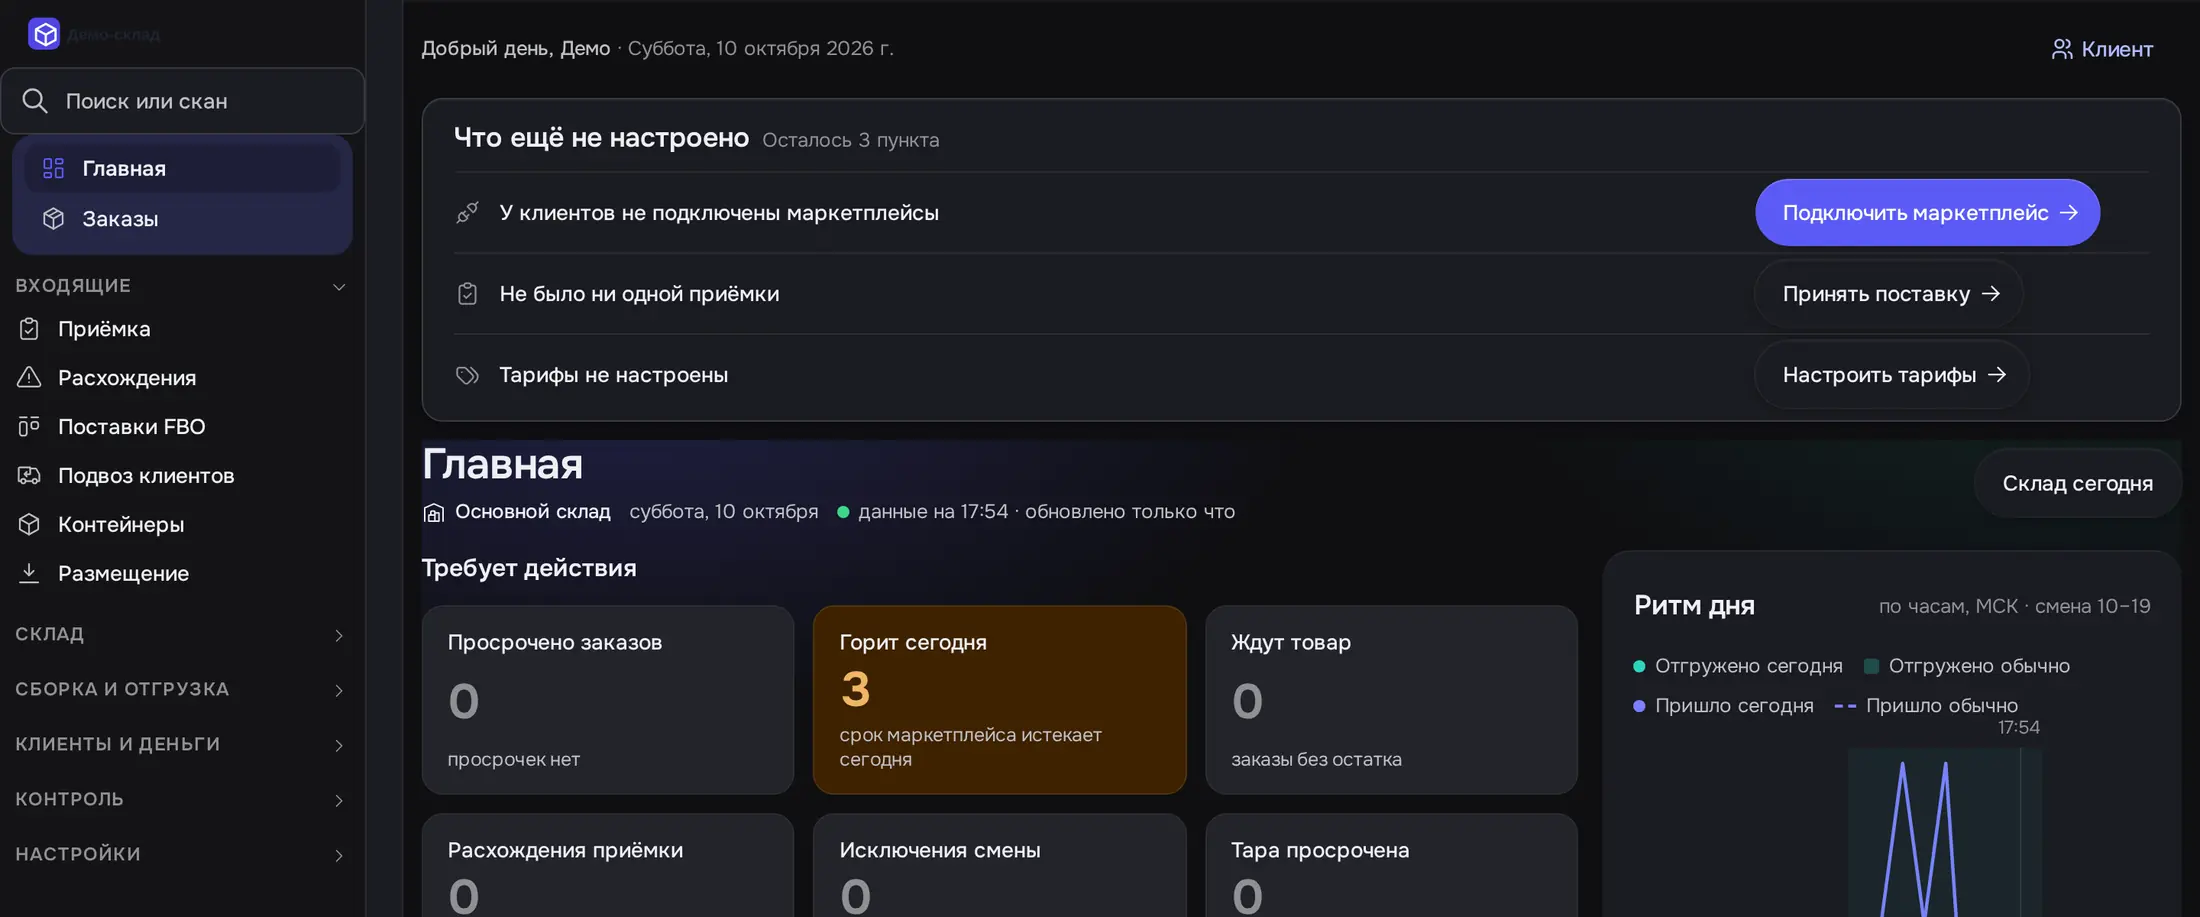Screen dimensions: 2200x917
Task: Click the Отгружено обычно legend square
Action: point(1871,666)
